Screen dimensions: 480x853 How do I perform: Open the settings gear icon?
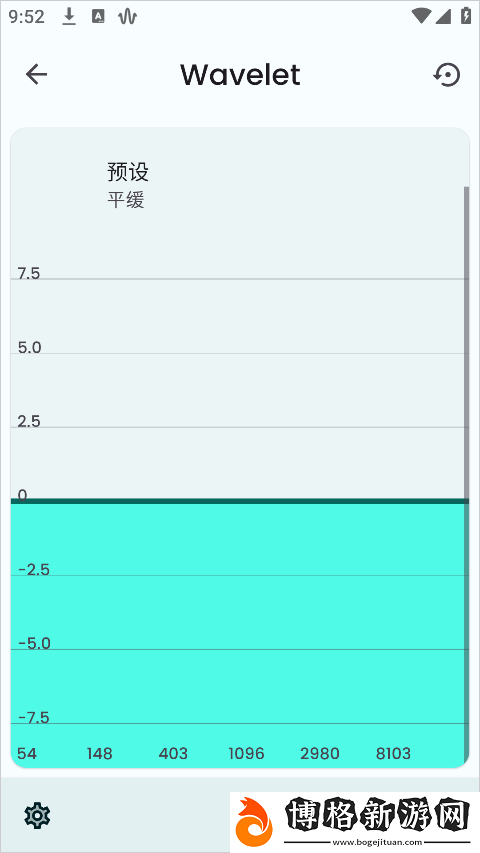(36, 815)
